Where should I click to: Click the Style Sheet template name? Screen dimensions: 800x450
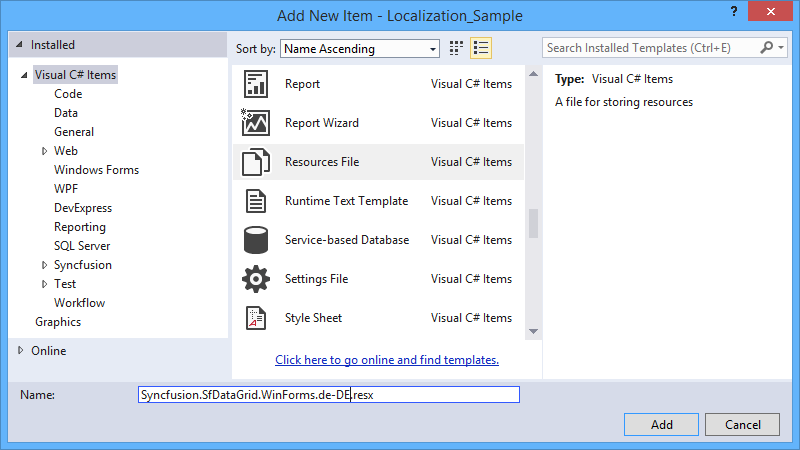[x=313, y=318]
